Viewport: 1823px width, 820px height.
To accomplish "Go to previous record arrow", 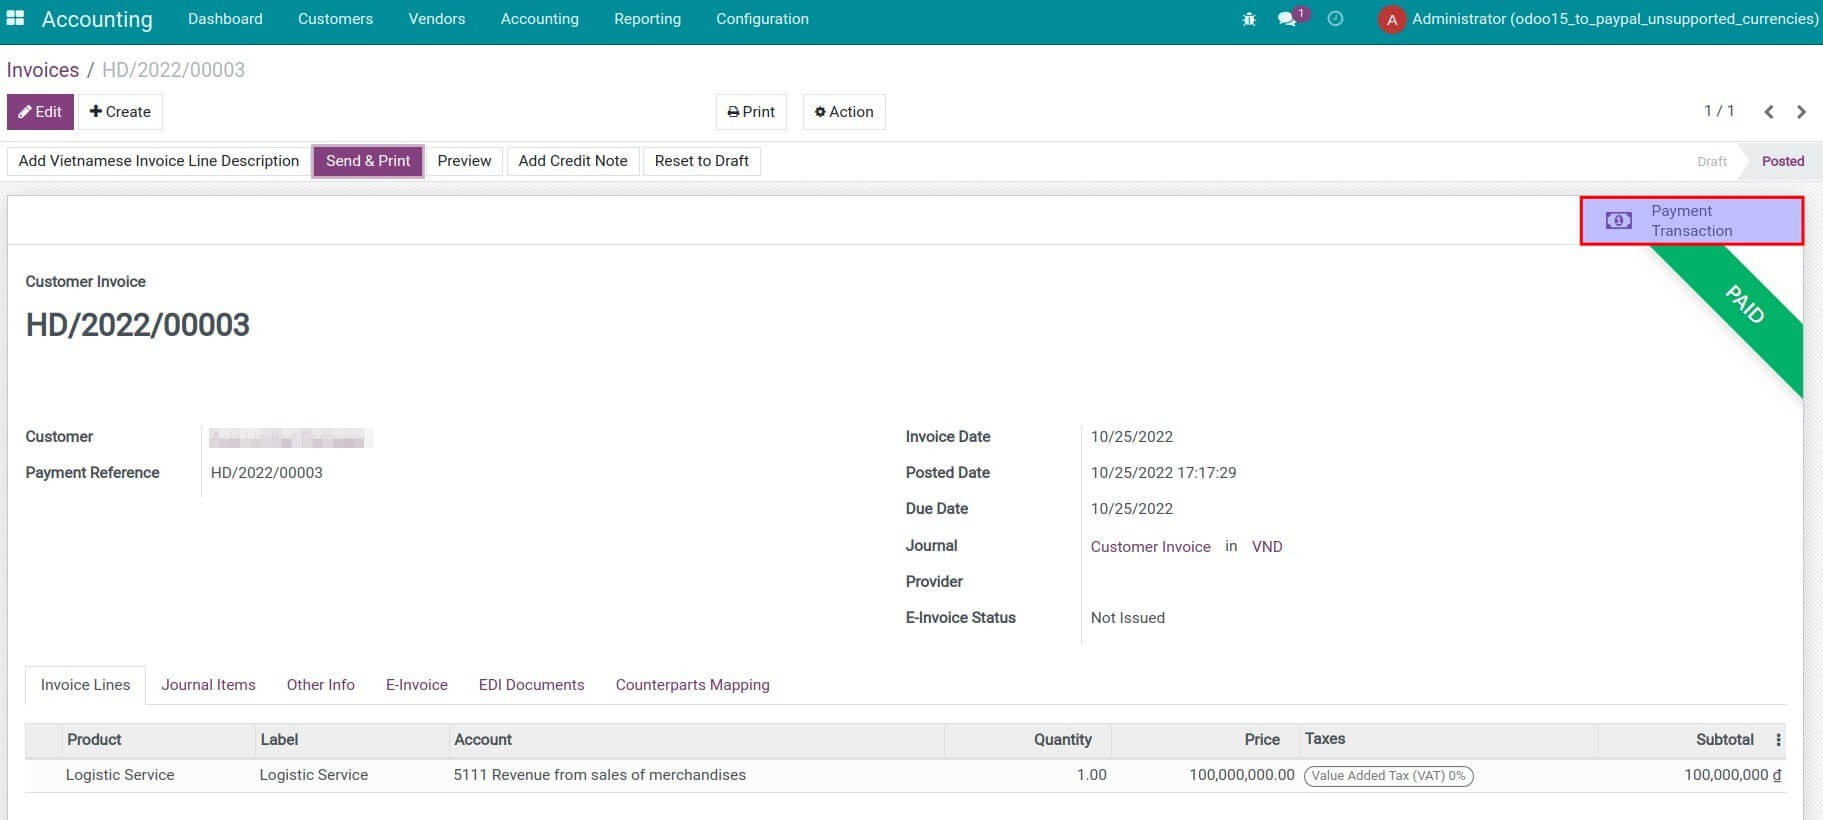I will (1769, 112).
